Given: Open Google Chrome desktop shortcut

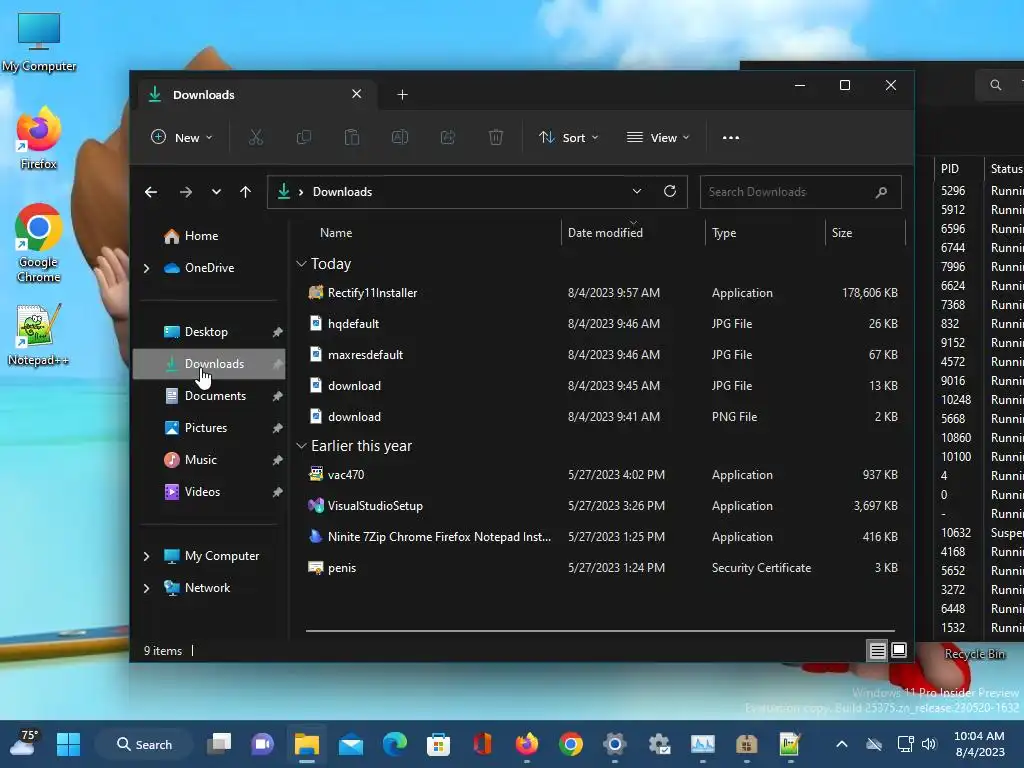Looking at the screenshot, I should tap(39, 243).
